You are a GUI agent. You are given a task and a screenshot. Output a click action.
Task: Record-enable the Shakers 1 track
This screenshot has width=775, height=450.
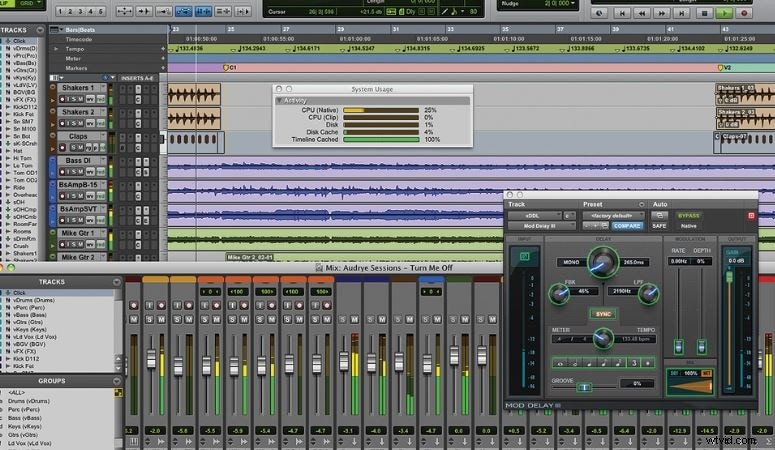pos(62,98)
